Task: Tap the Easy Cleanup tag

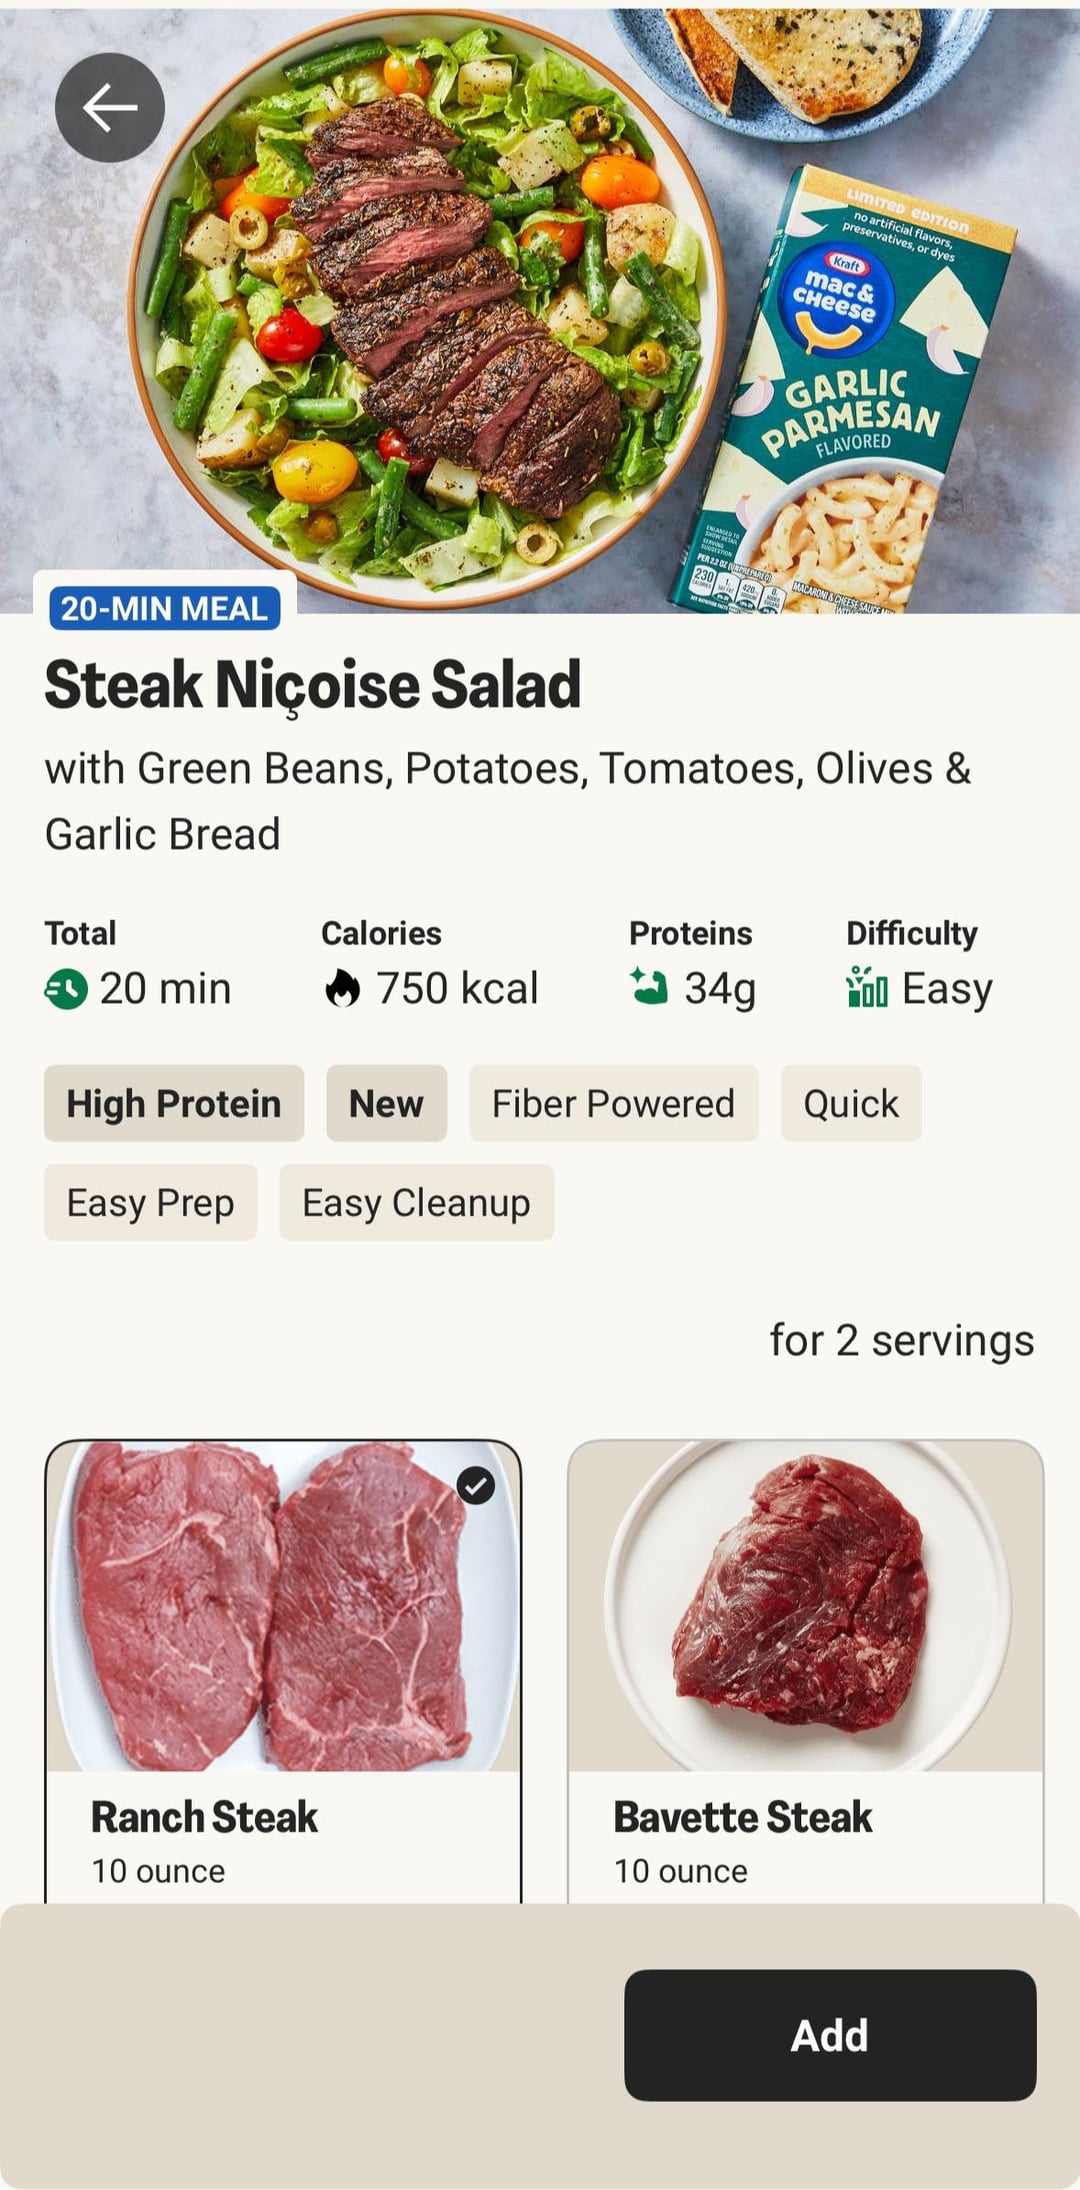Action: [x=416, y=1203]
